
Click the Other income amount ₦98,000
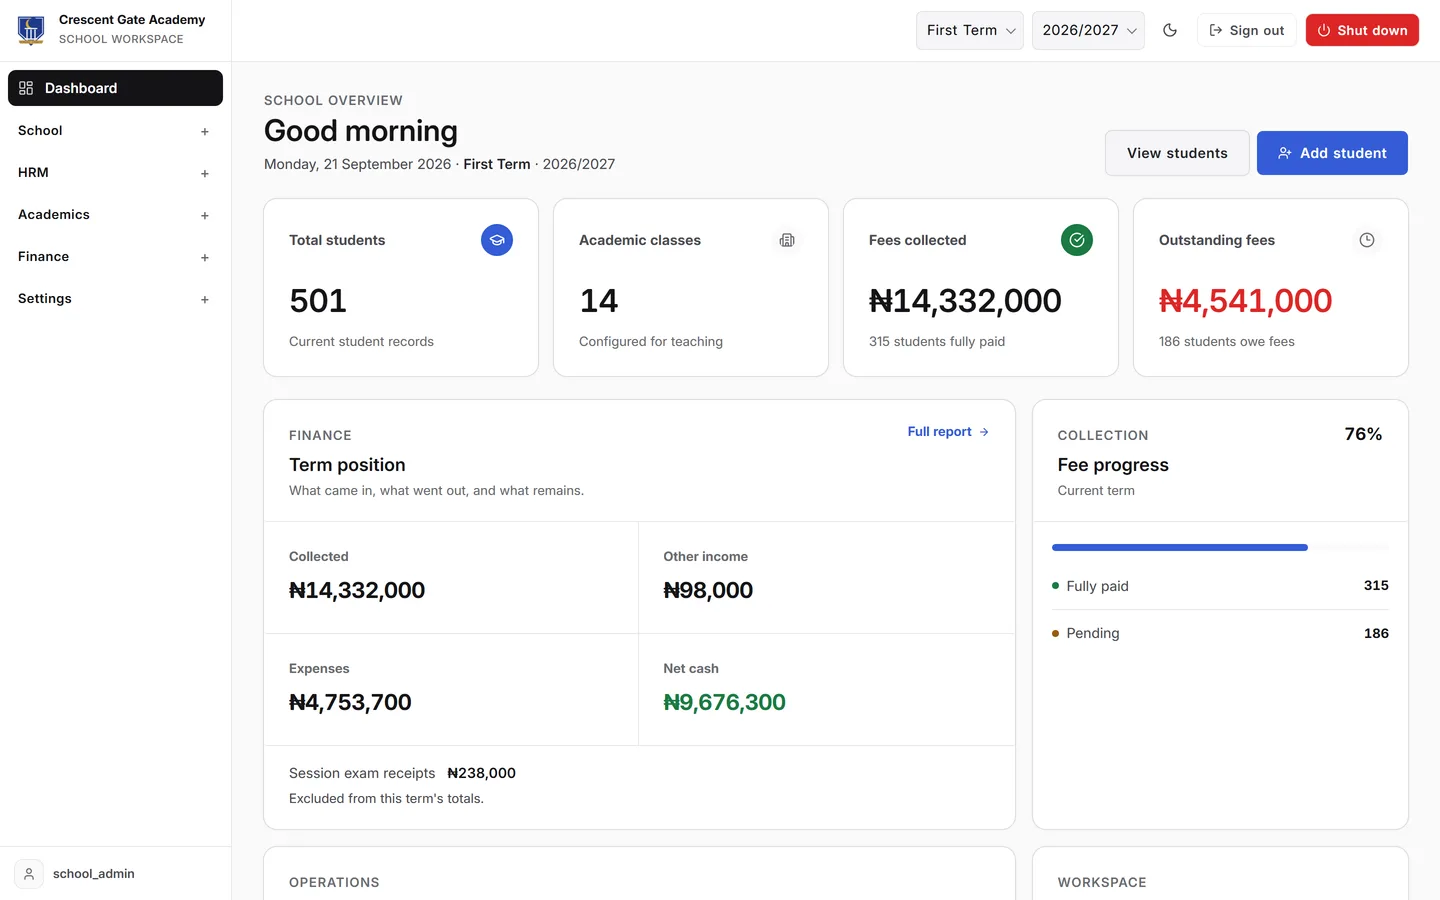point(708,590)
